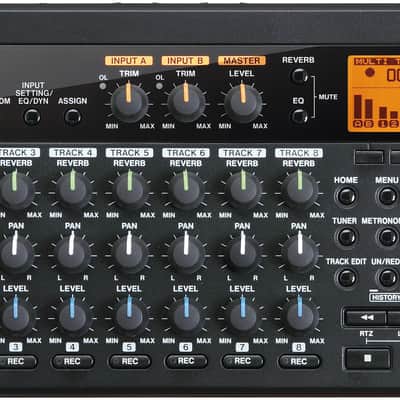Click the TRACK 4 REVERB knob

pos(73,190)
